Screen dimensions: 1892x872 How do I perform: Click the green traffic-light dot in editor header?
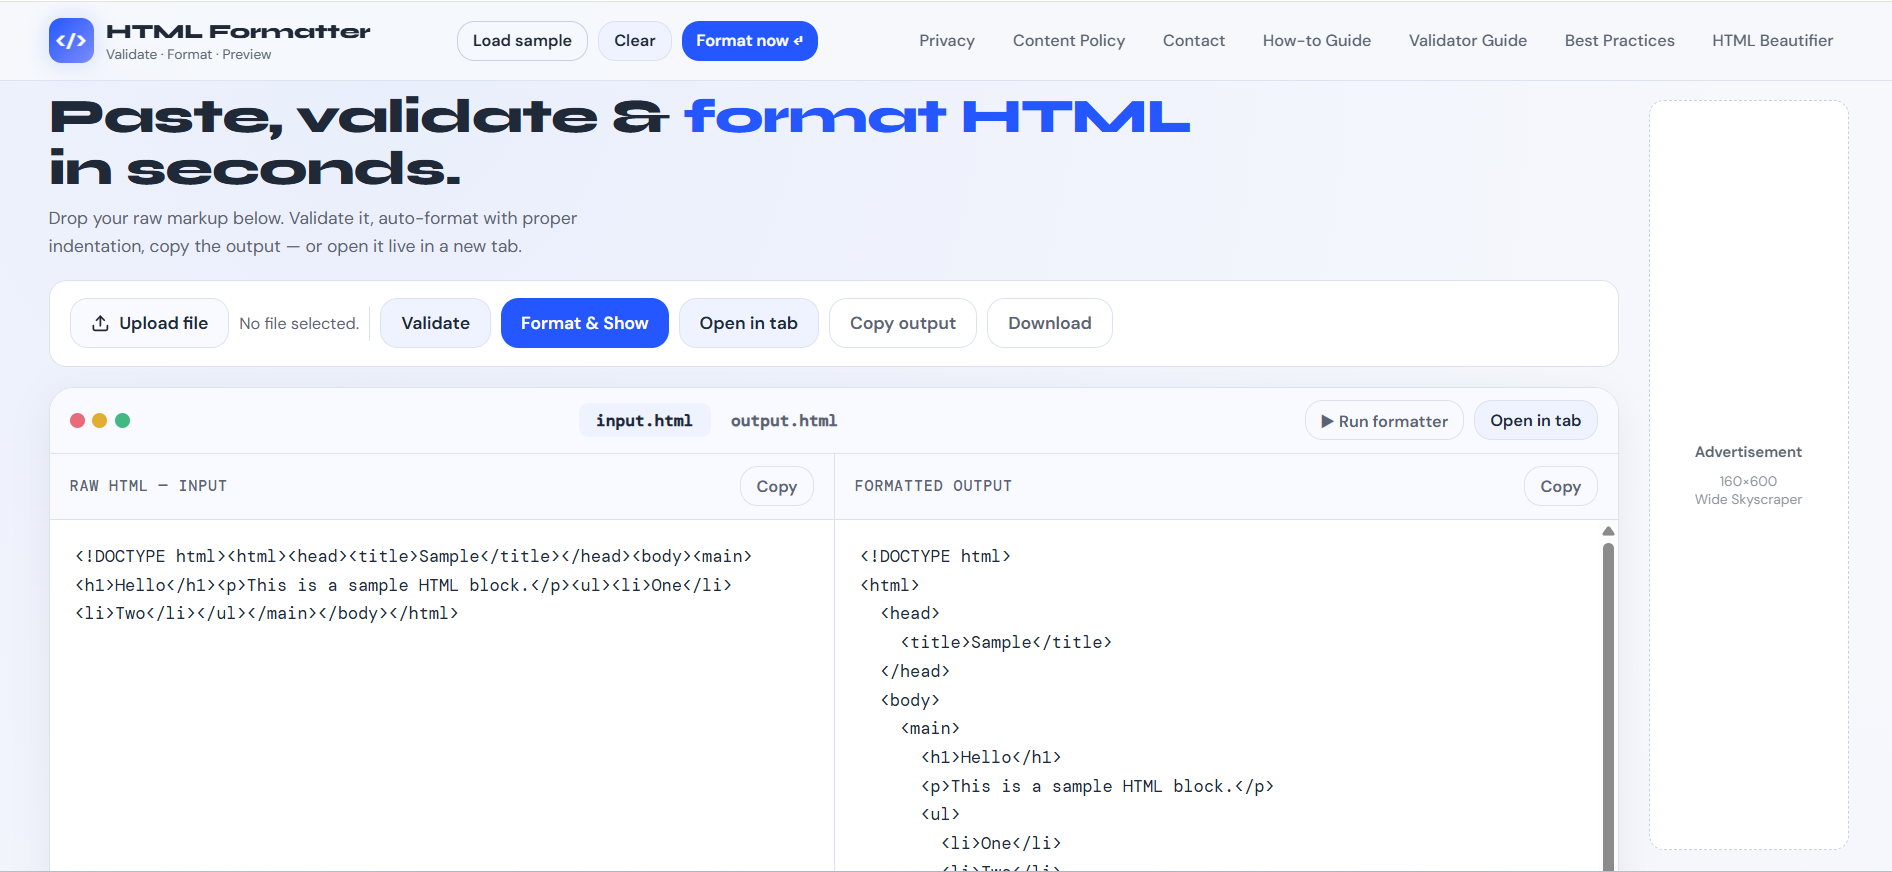coord(122,420)
